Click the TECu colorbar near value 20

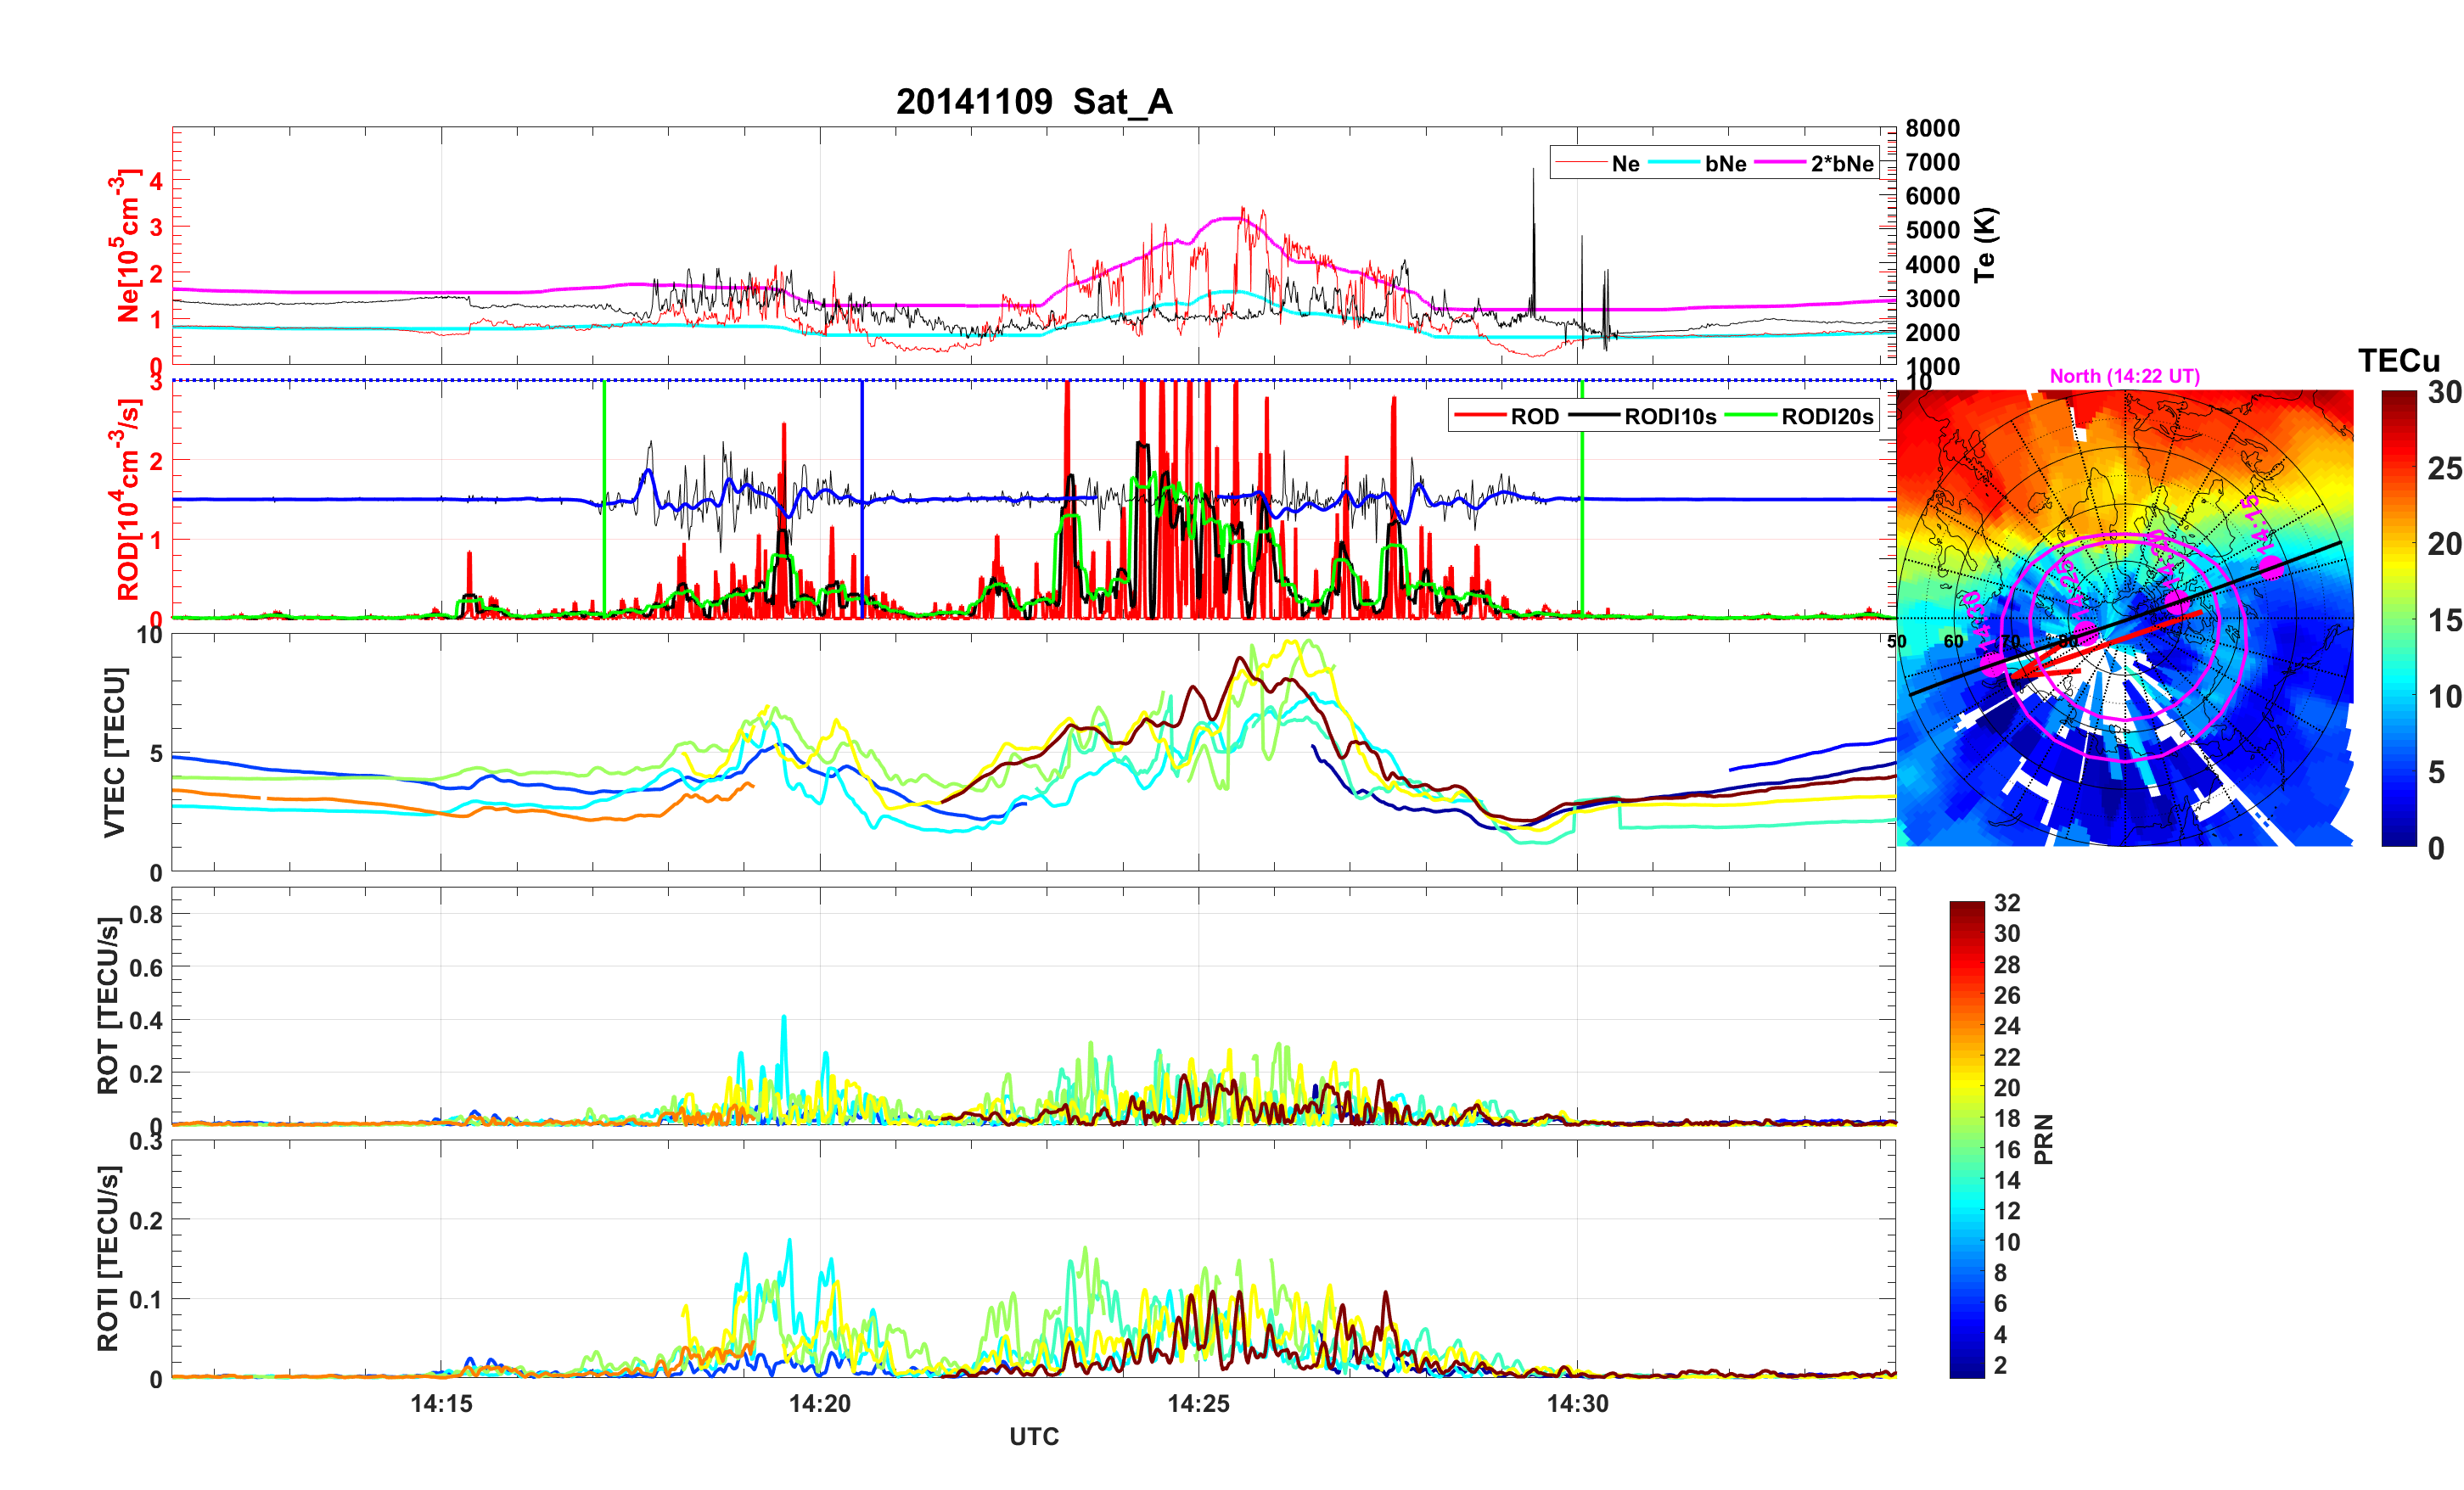click(2398, 544)
